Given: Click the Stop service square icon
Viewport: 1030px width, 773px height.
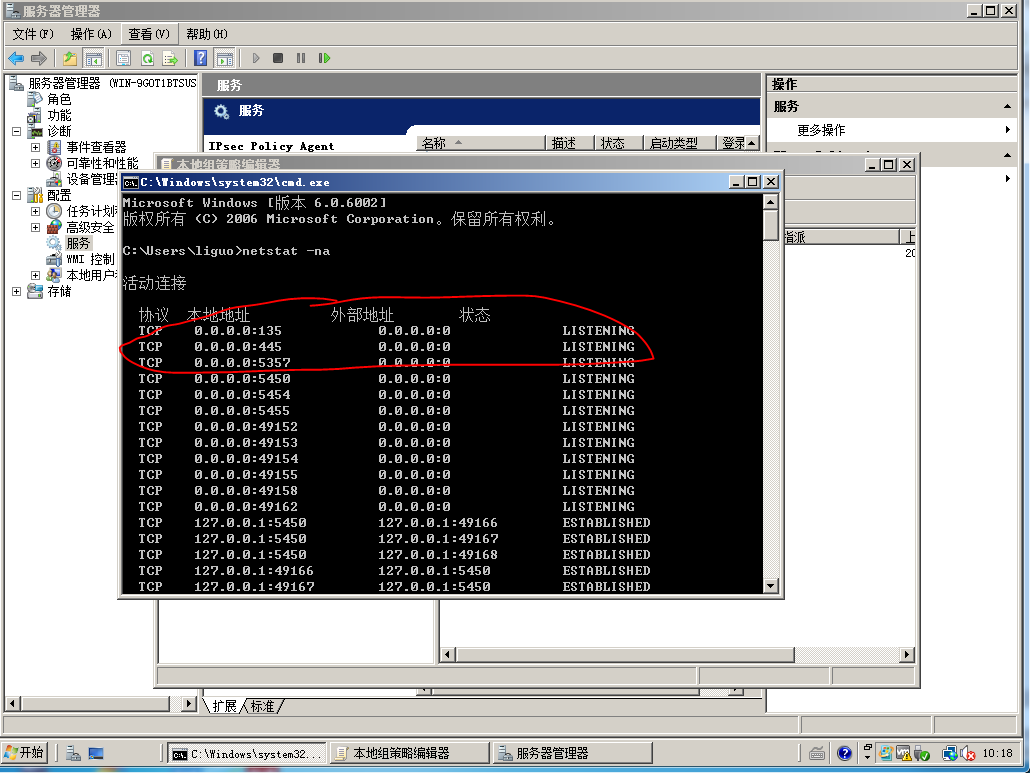Looking at the screenshot, I should pos(278,59).
